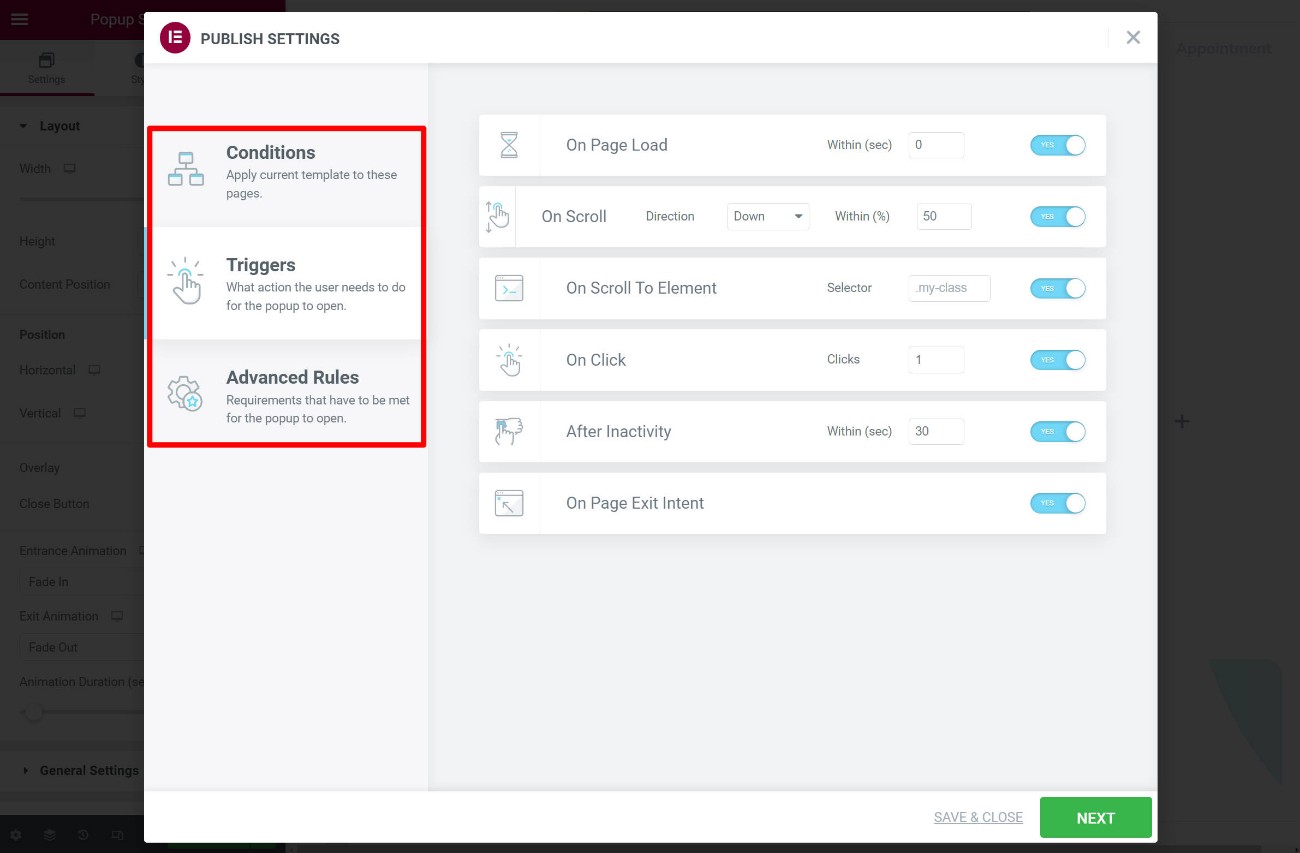Toggle the On Scroll trigger switch
Viewport: 1300px width, 853px height.
pos(1058,216)
